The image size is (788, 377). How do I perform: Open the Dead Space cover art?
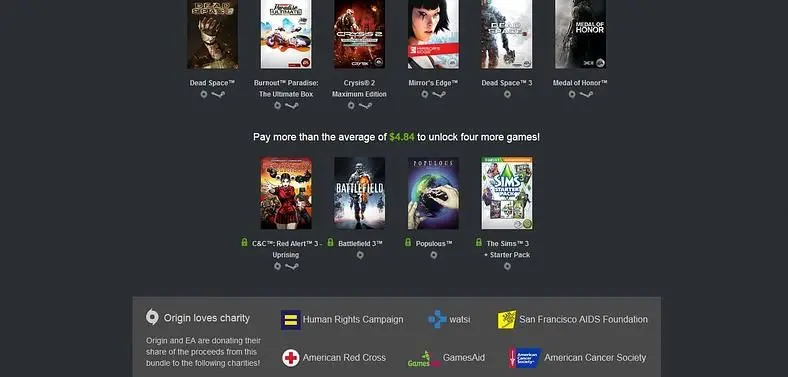pos(213,34)
